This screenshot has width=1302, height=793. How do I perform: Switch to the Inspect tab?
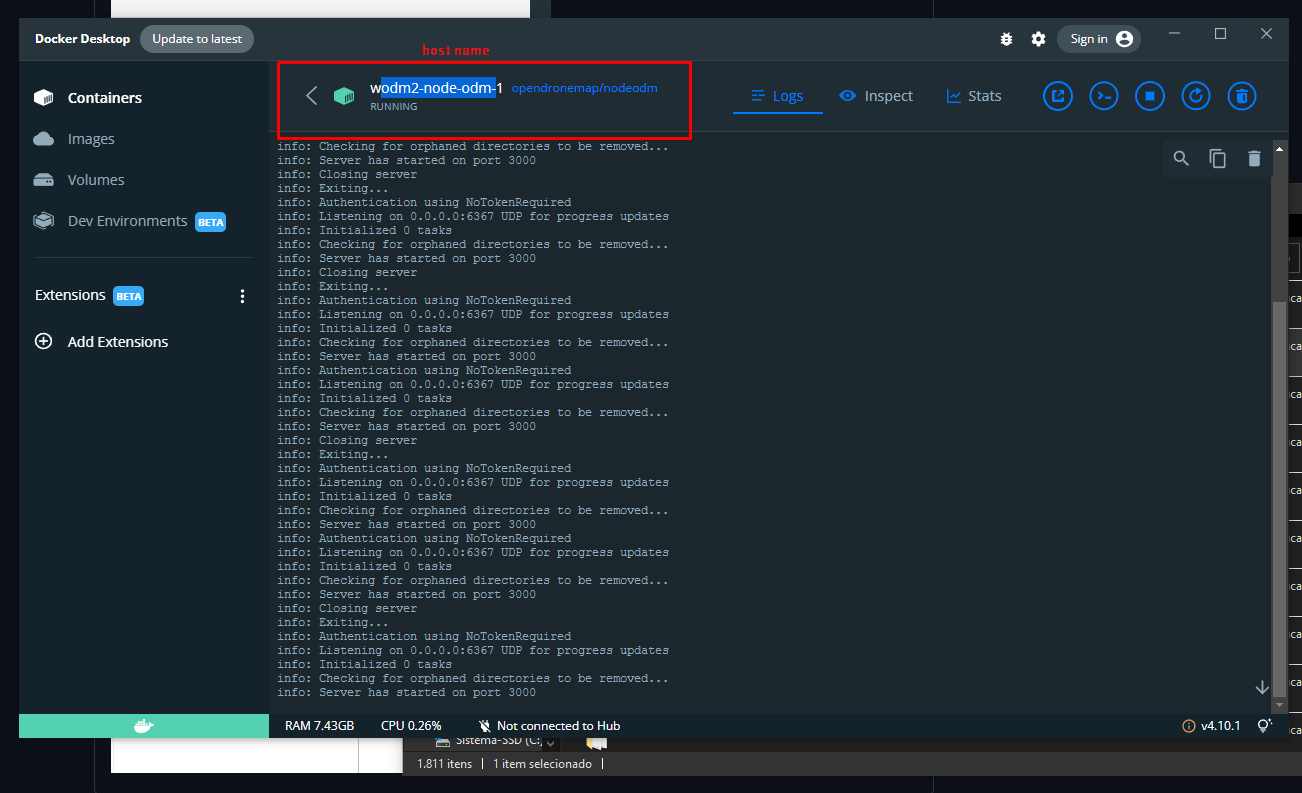876,95
